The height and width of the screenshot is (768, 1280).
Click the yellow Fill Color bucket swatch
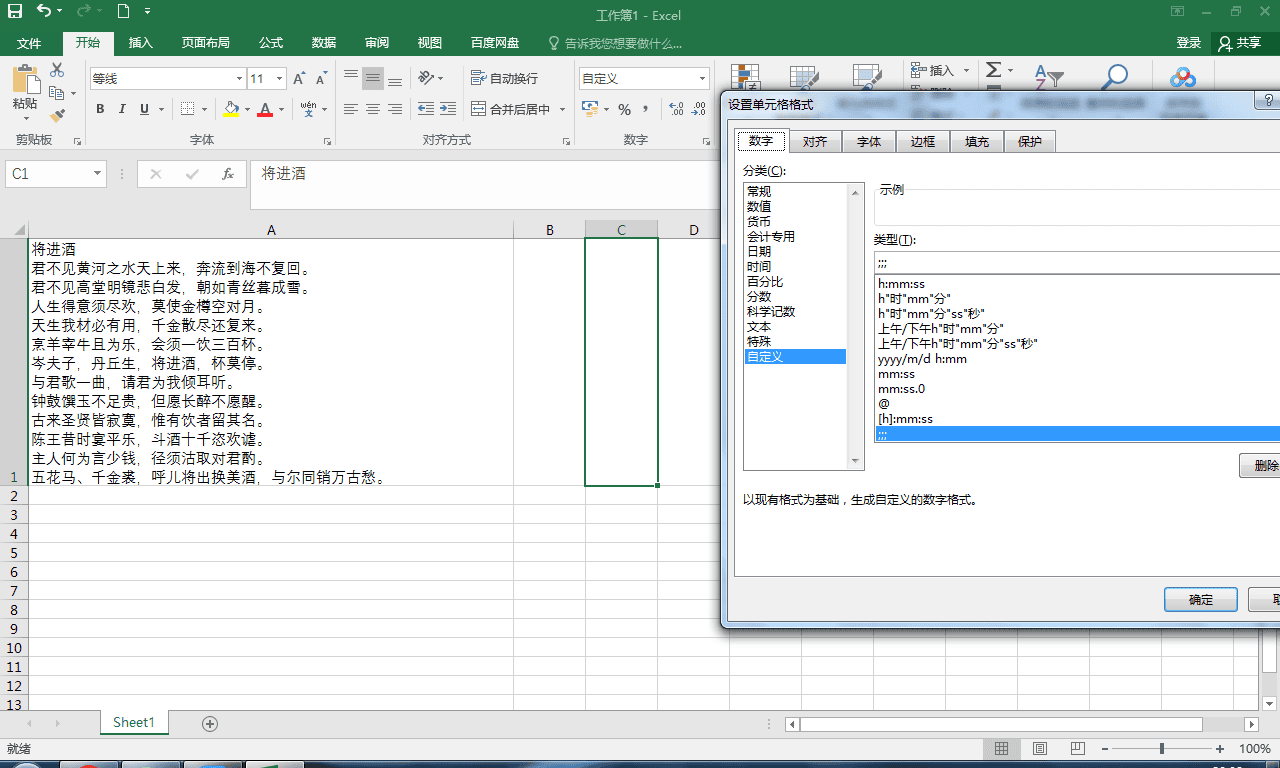point(231,109)
